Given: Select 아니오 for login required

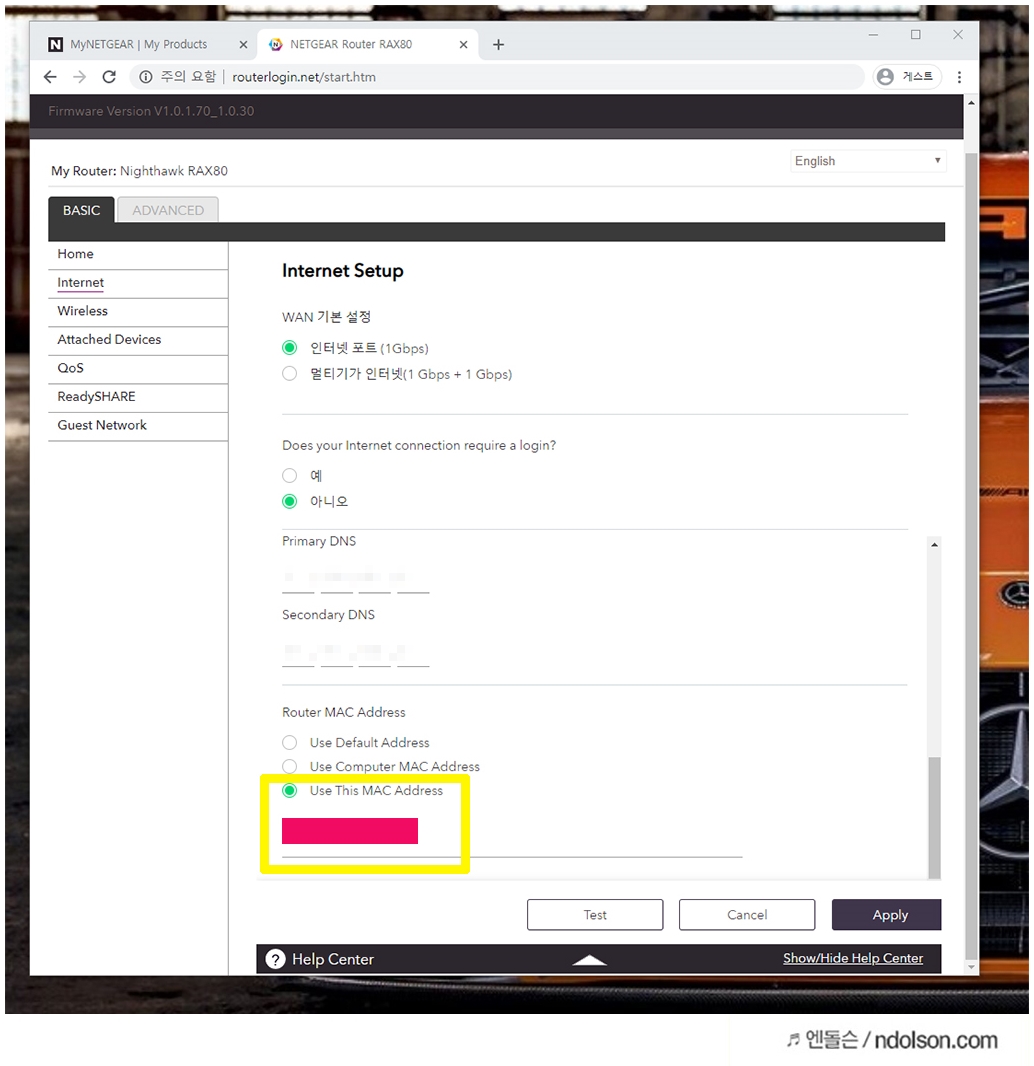Looking at the screenshot, I should click(290, 502).
